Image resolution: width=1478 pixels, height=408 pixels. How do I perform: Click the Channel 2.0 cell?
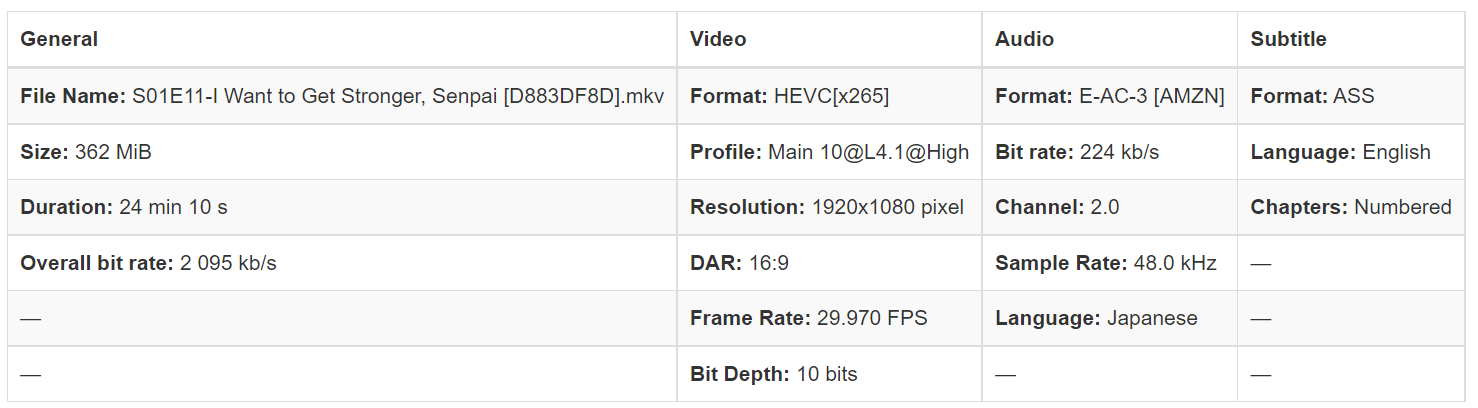tap(1057, 208)
